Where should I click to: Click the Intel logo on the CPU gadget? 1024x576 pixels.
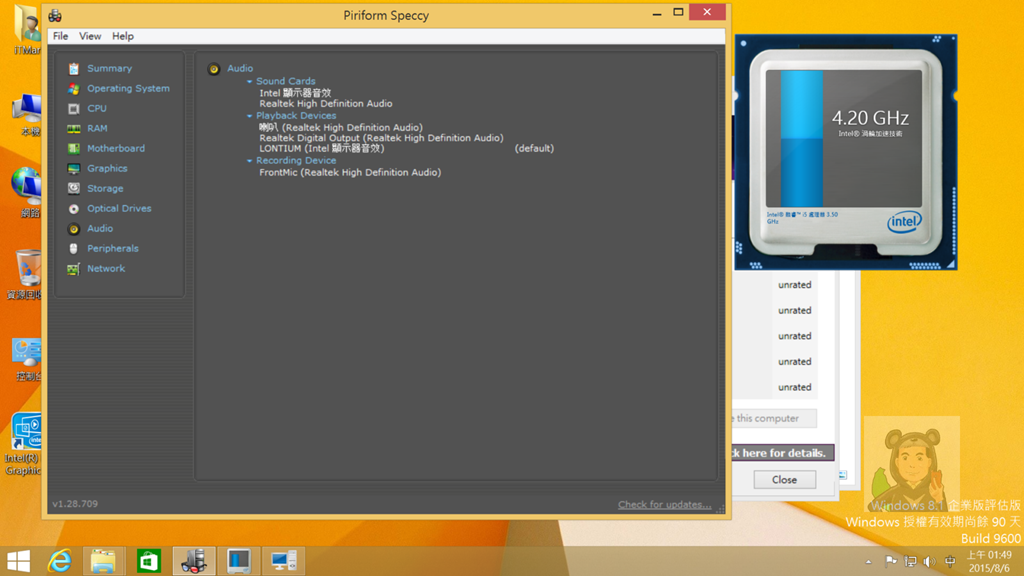point(904,223)
